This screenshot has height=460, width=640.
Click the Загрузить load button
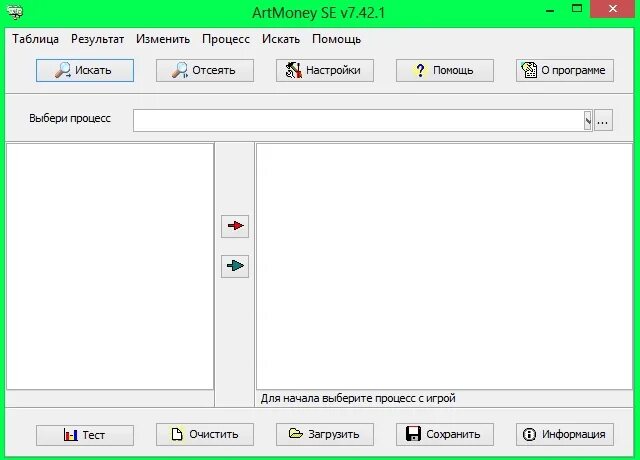tap(324, 434)
